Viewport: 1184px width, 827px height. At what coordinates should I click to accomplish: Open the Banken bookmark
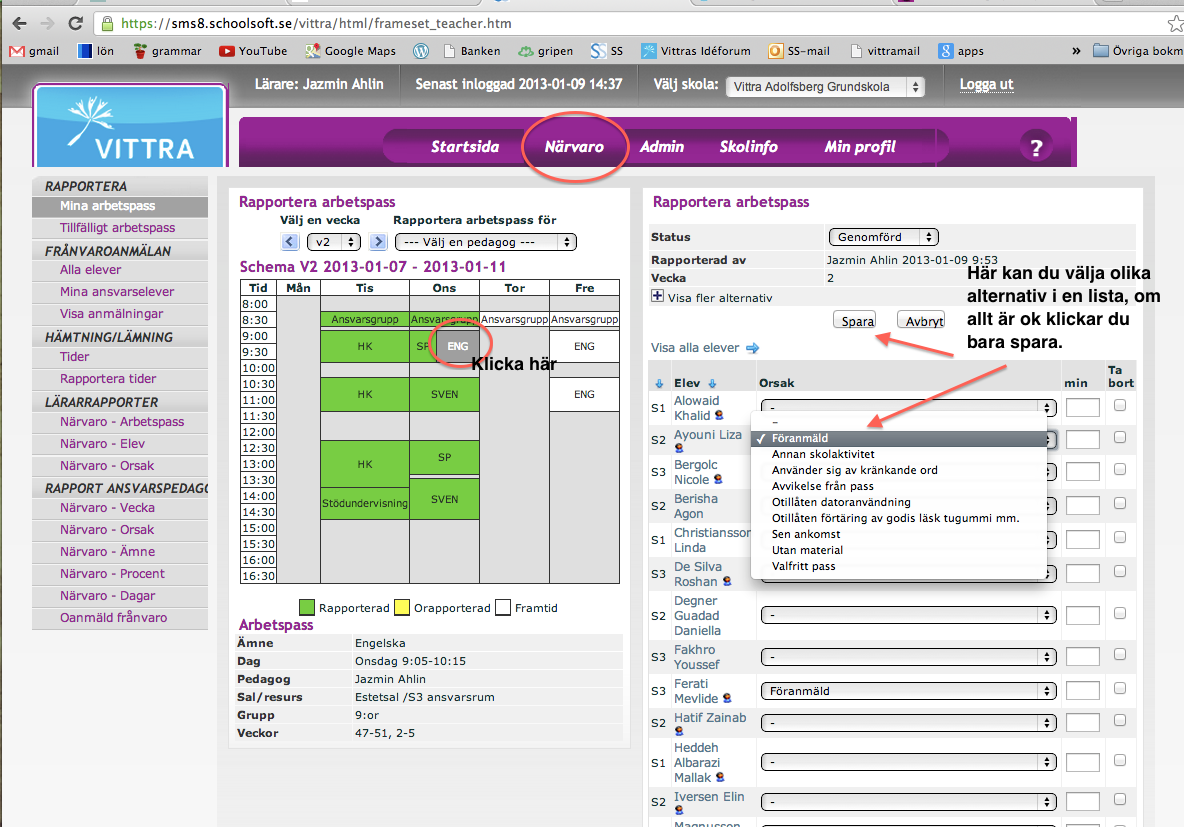(x=472, y=51)
